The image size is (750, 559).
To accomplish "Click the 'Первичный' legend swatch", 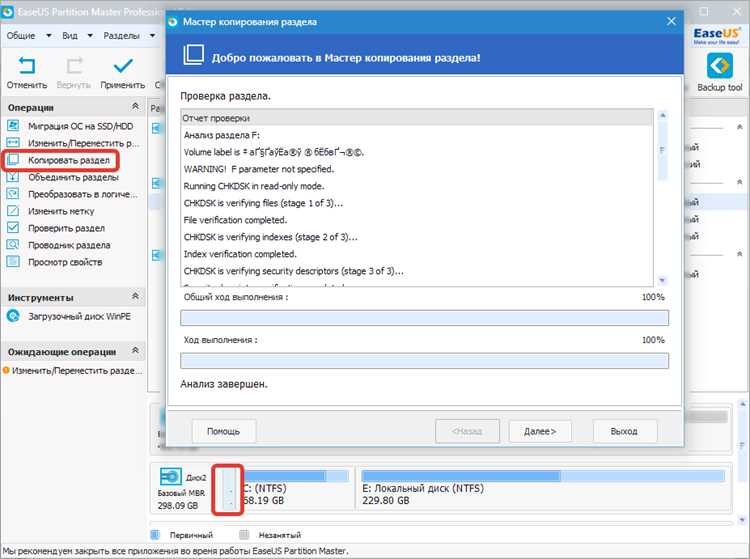I will coord(155,535).
